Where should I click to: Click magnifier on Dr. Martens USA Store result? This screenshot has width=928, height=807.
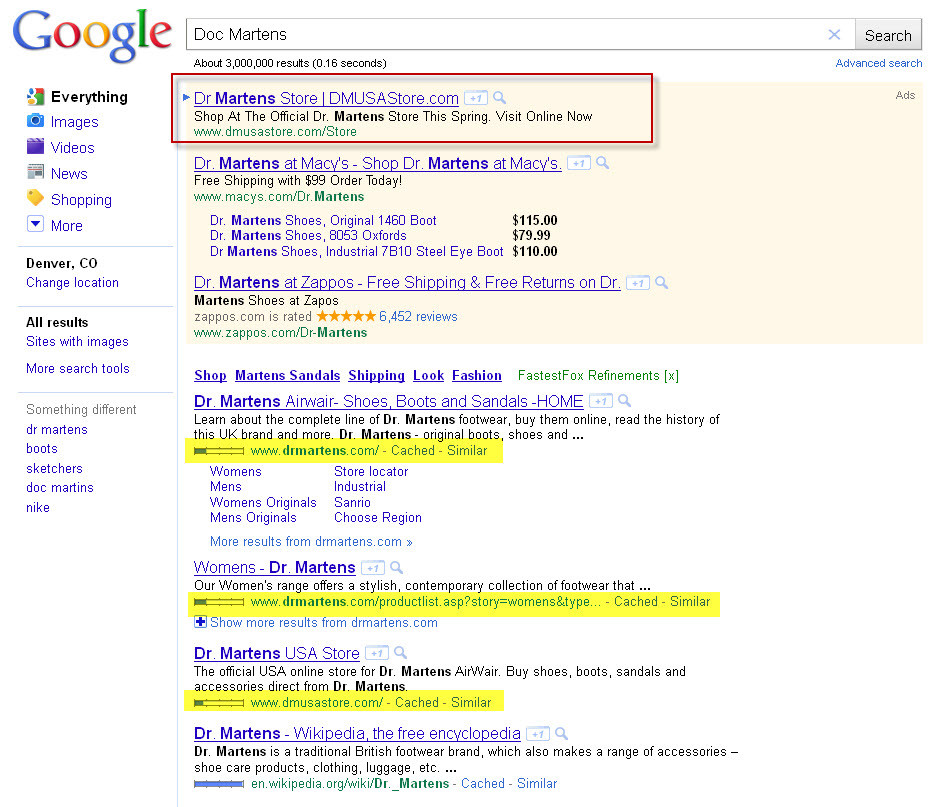pyautogui.click(x=401, y=653)
